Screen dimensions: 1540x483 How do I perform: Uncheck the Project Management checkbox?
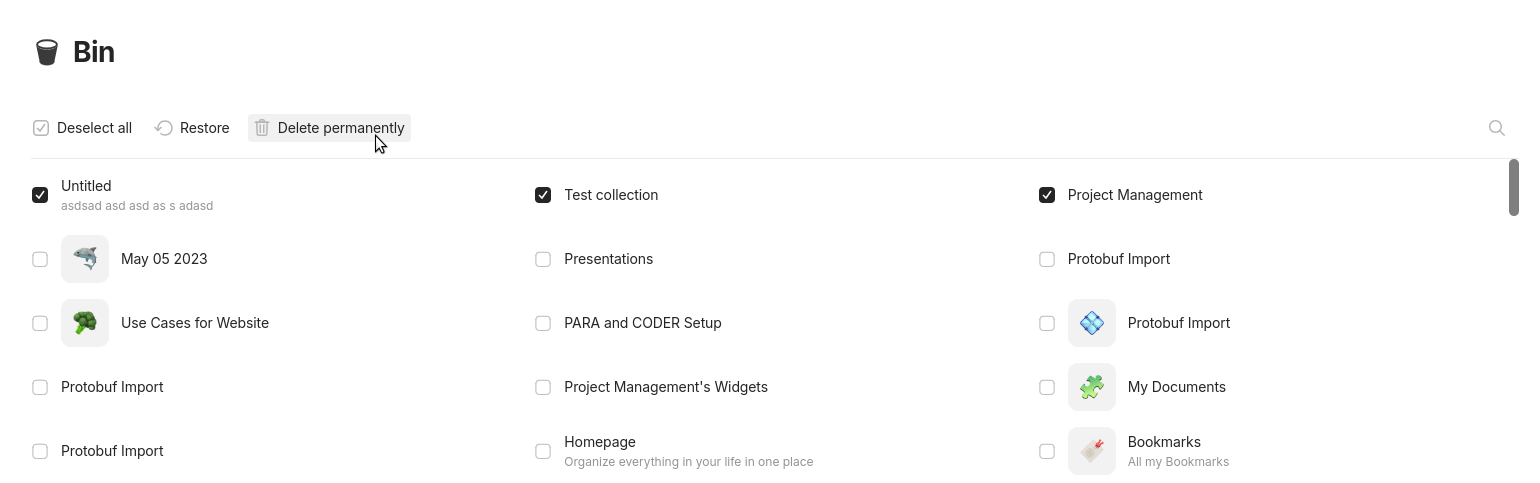coord(1047,195)
